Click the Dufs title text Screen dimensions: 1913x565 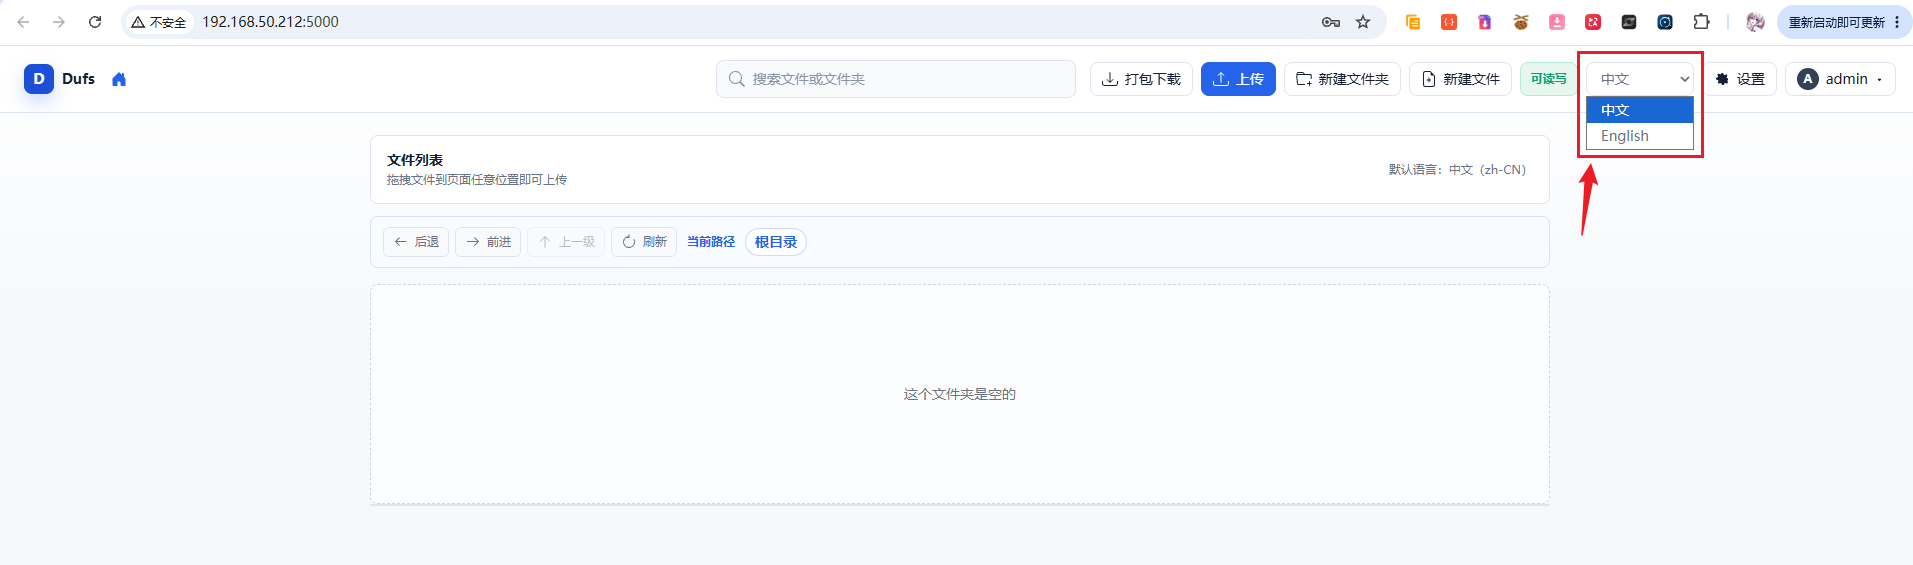click(x=78, y=79)
